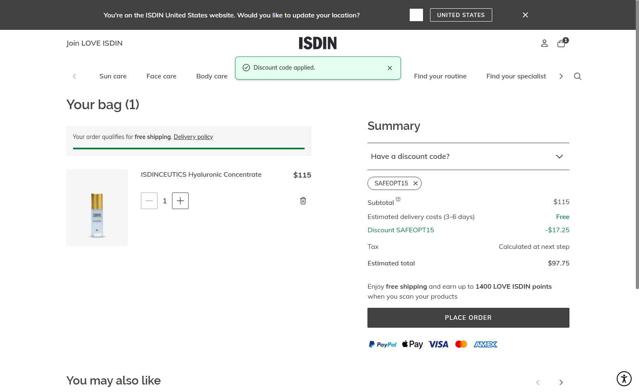Click the 'Calculated at next step' tax text
Image resolution: width=639 pixels, height=392 pixels.
tap(534, 247)
